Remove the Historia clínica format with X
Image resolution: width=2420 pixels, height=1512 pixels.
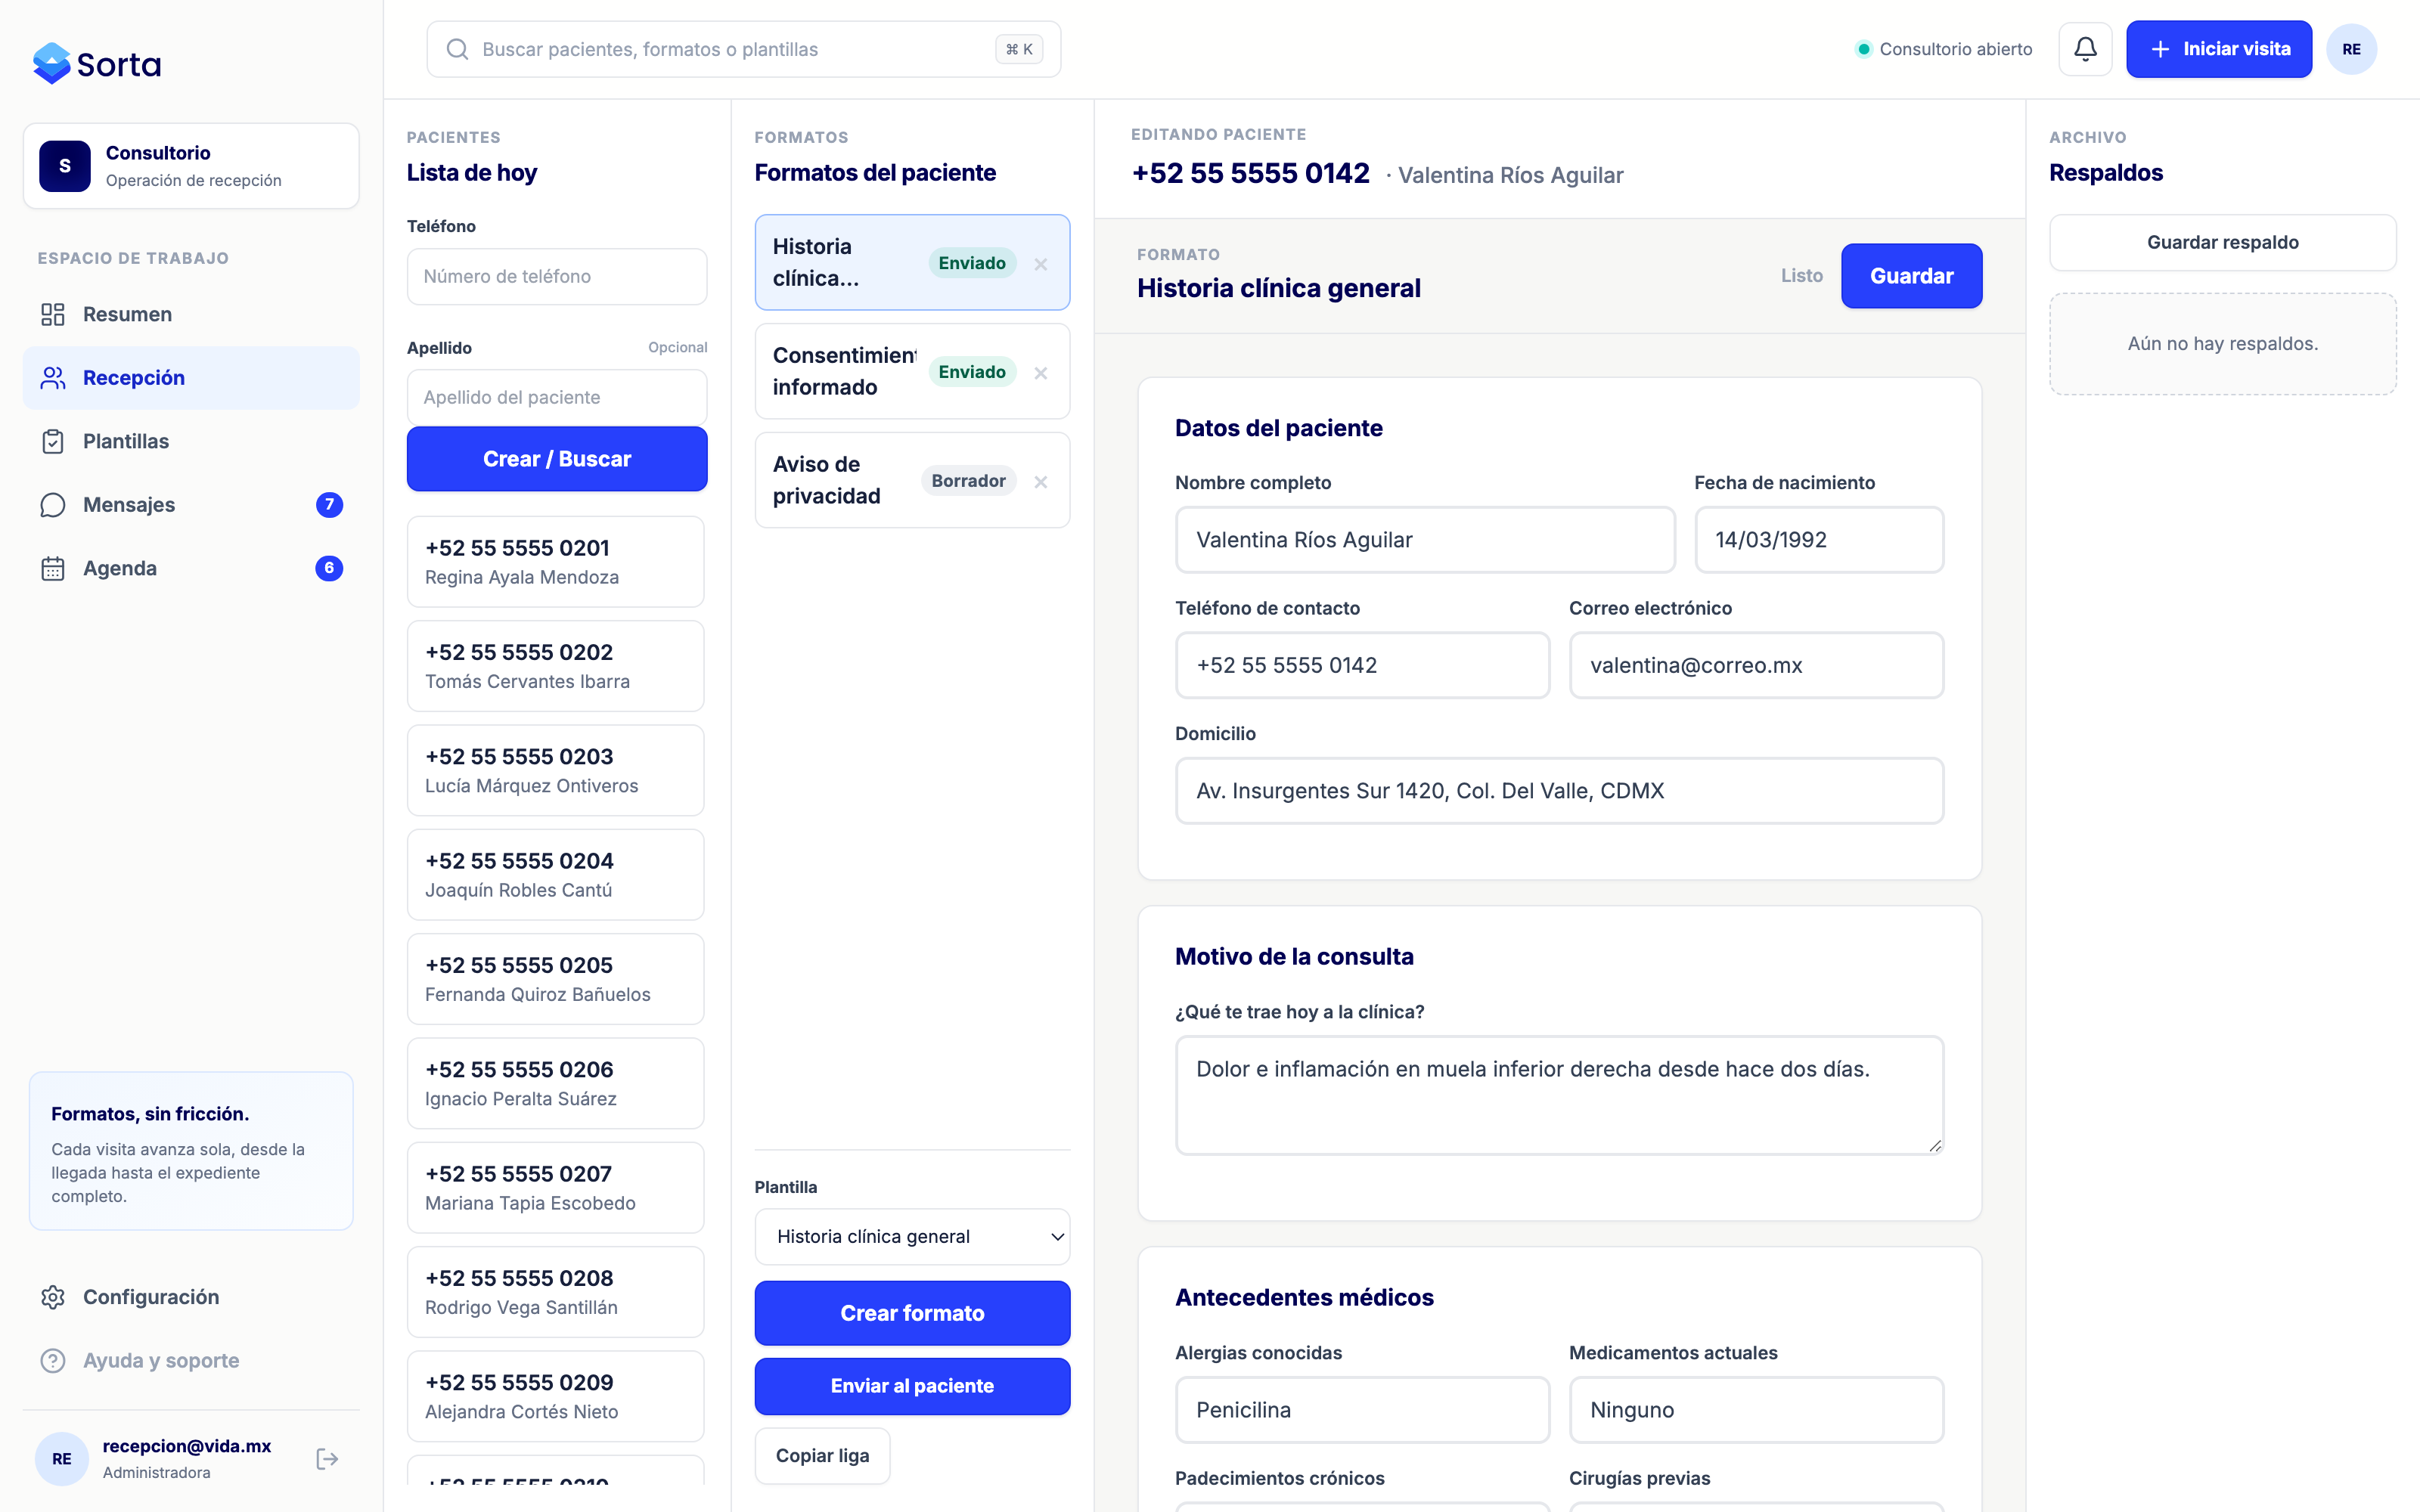click(1041, 264)
